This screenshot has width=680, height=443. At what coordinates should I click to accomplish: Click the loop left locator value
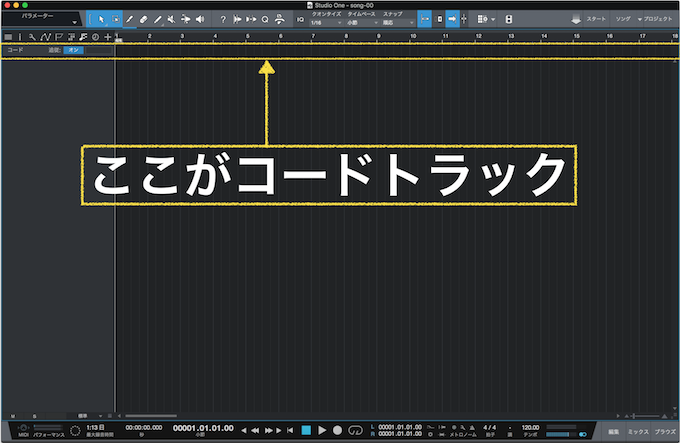pyautogui.click(x=399, y=427)
